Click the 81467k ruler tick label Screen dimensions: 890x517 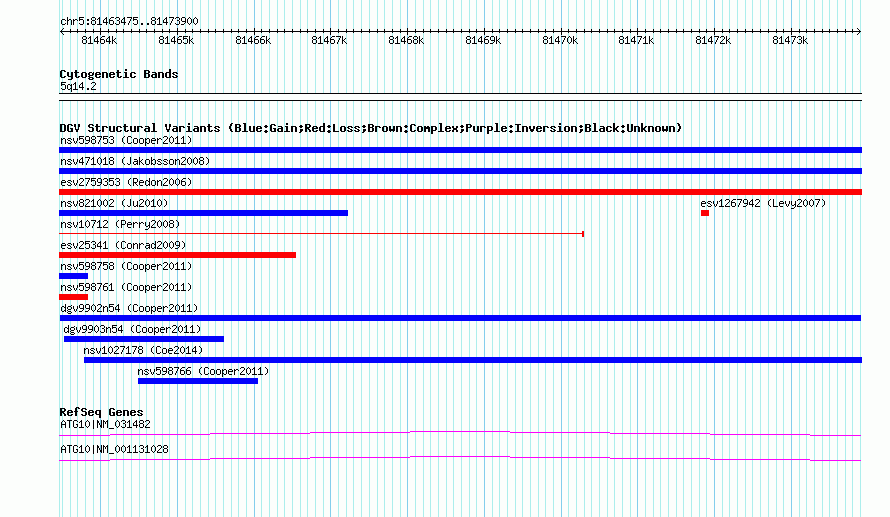click(x=329, y=40)
